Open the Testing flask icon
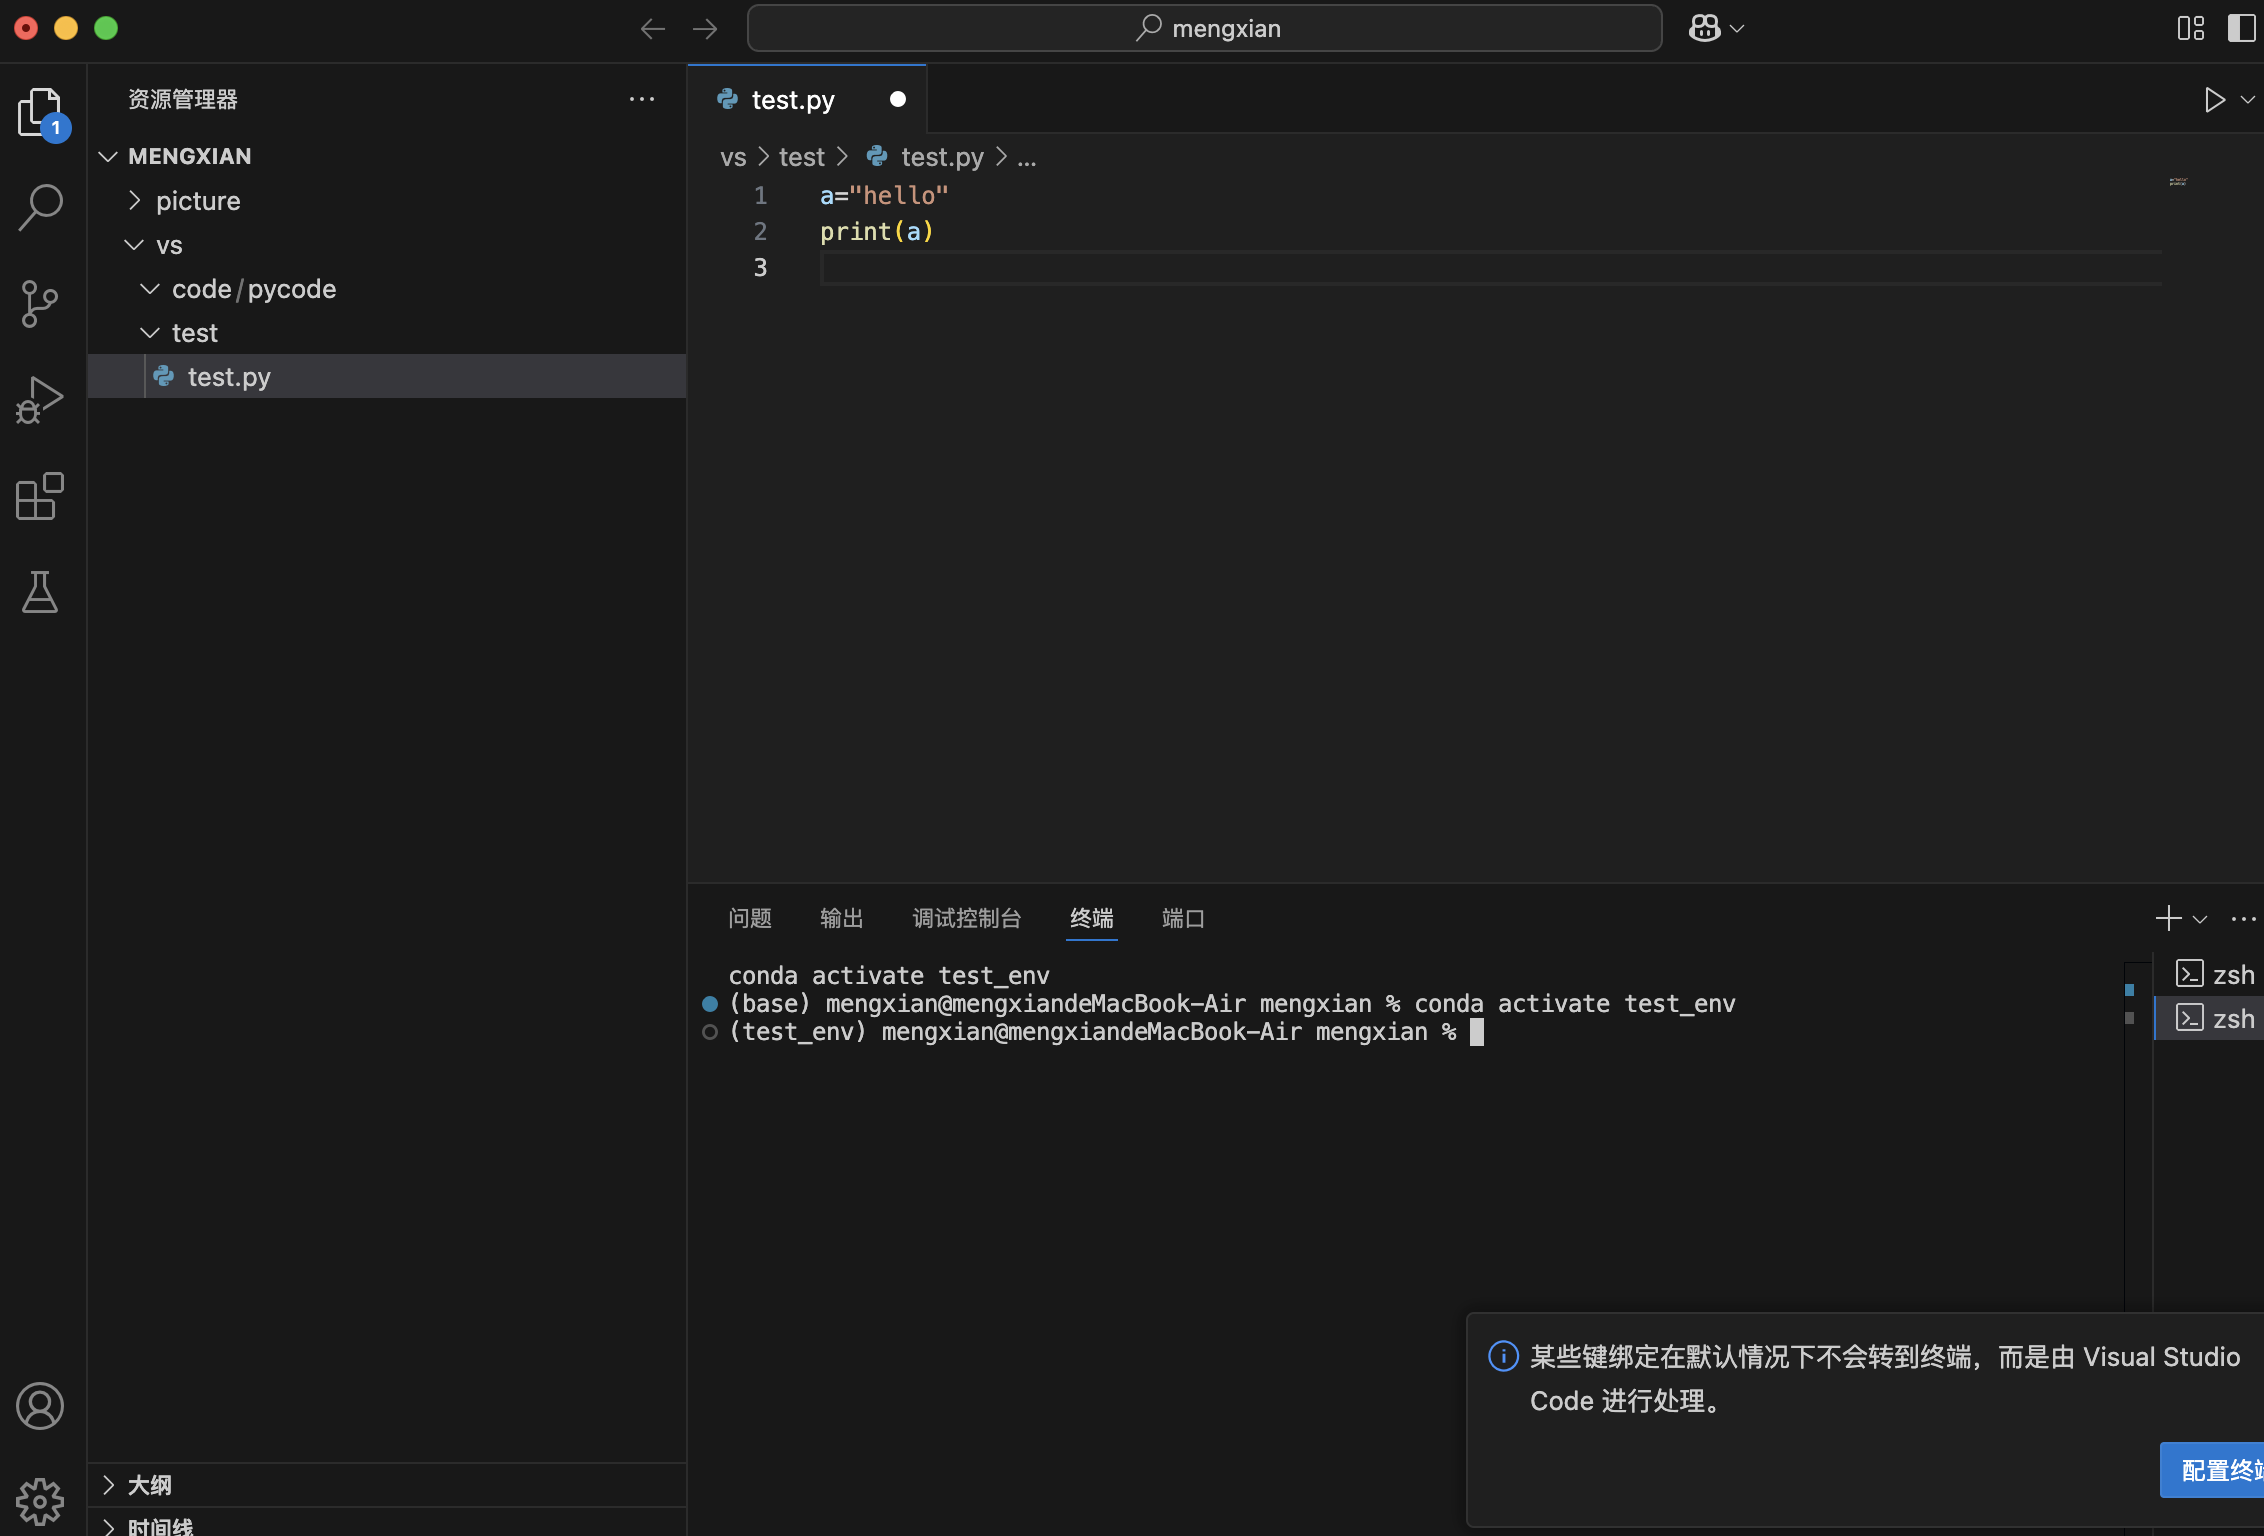This screenshot has width=2264, height=1536. click(40, 592)
